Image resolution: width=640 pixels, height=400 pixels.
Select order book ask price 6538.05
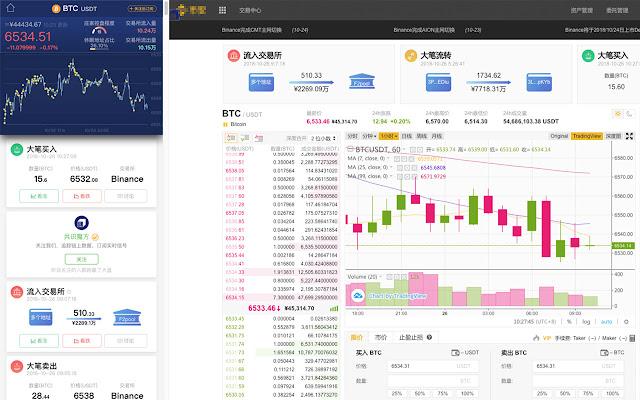pos(235,171)
